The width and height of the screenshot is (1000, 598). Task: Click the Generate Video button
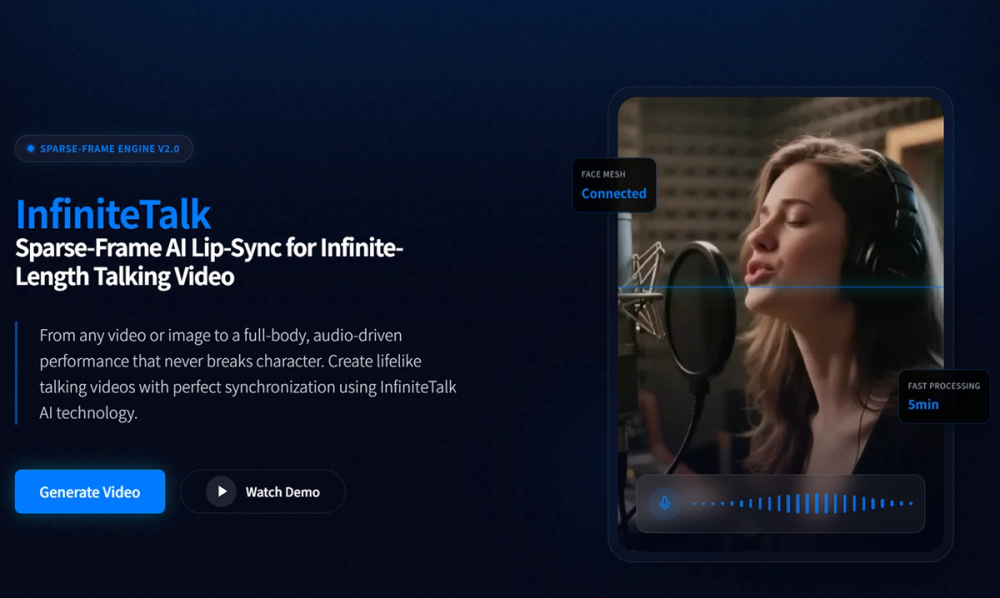89,491
